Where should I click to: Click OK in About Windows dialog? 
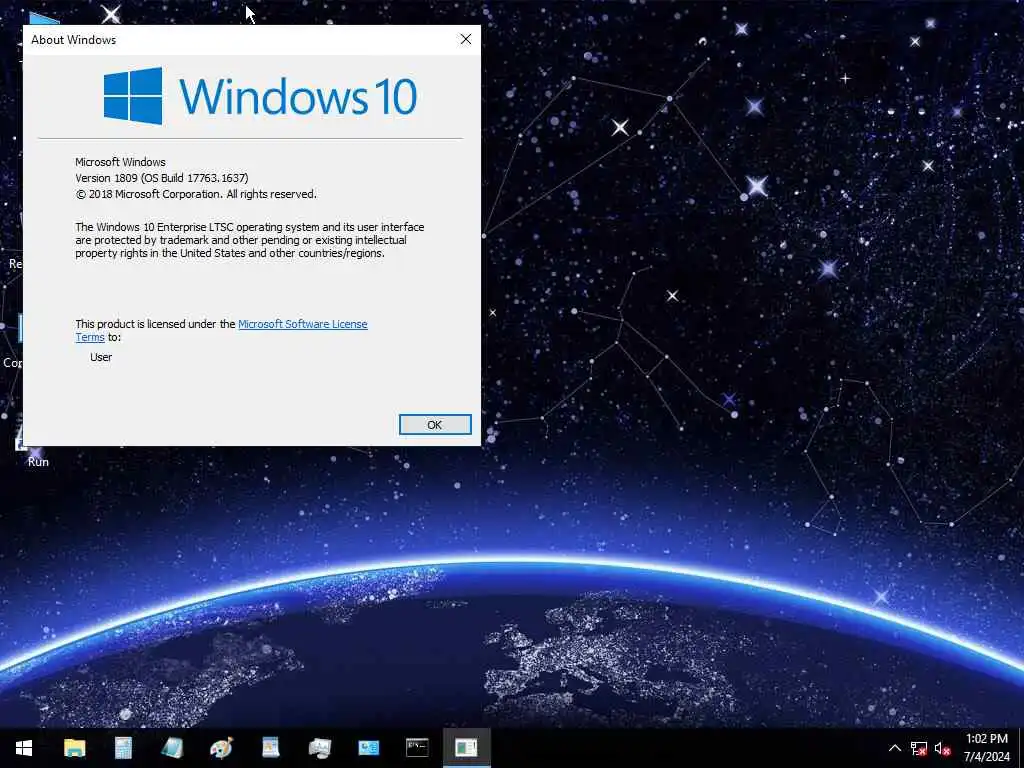[435, 424]
